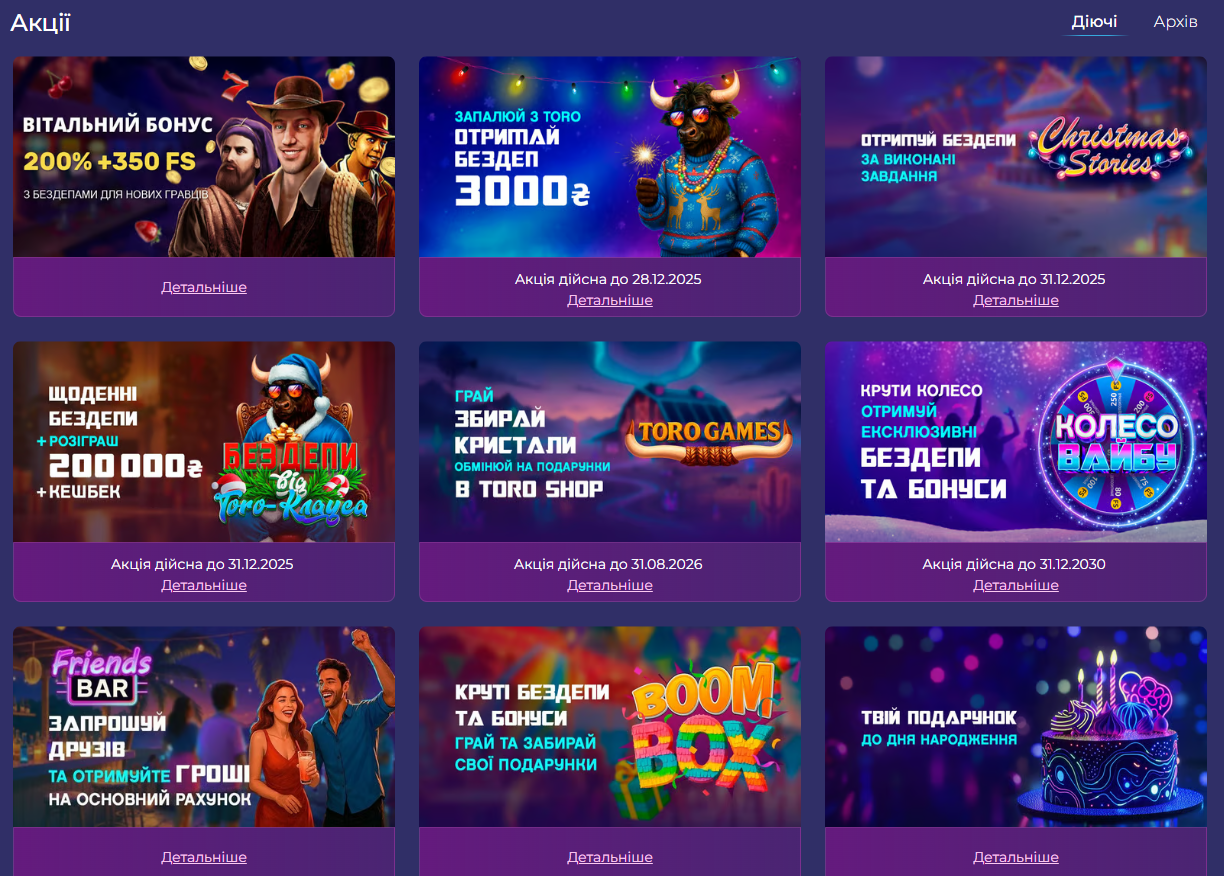
Task: Open the Вітальний бонус 200% +350 FS banner
Action: point(204,157)
